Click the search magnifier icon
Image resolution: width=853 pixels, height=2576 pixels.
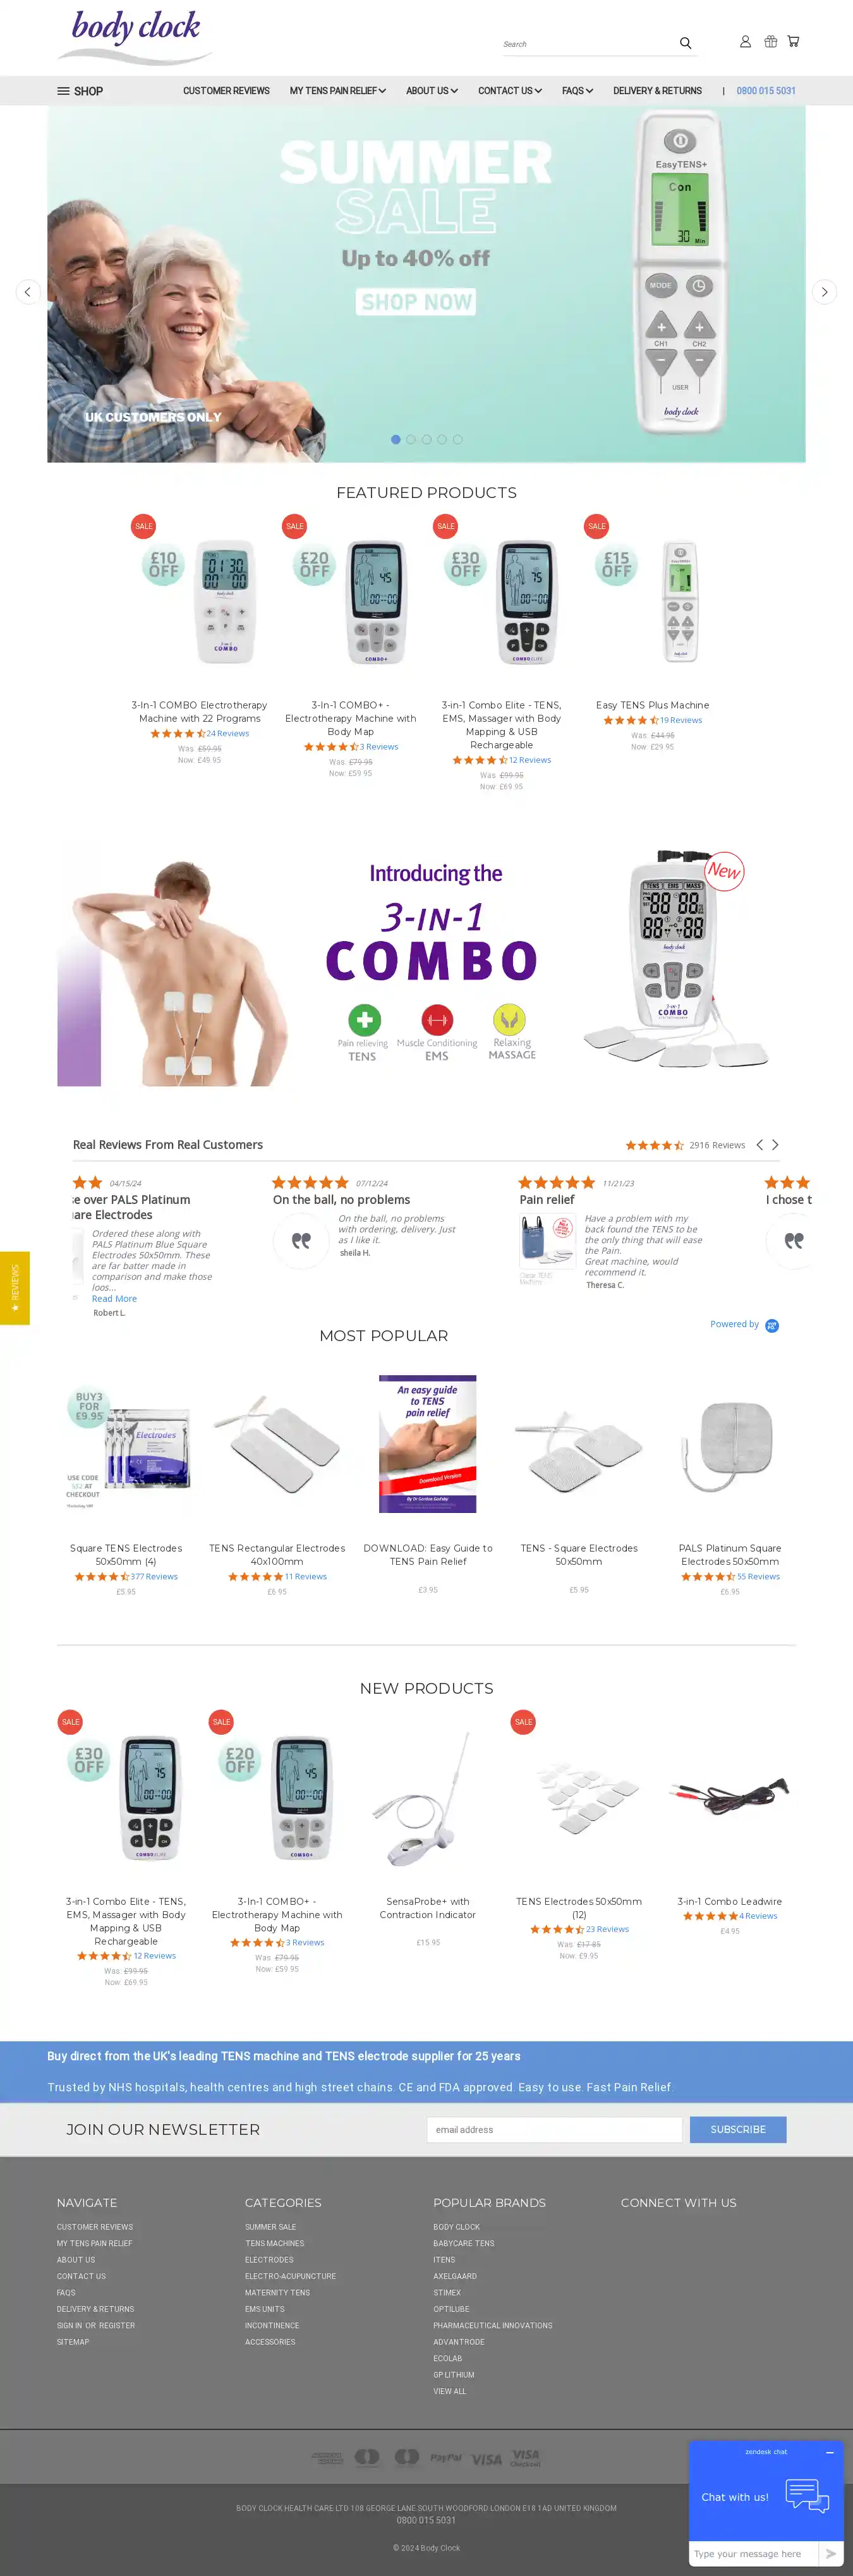pos(685,43)
